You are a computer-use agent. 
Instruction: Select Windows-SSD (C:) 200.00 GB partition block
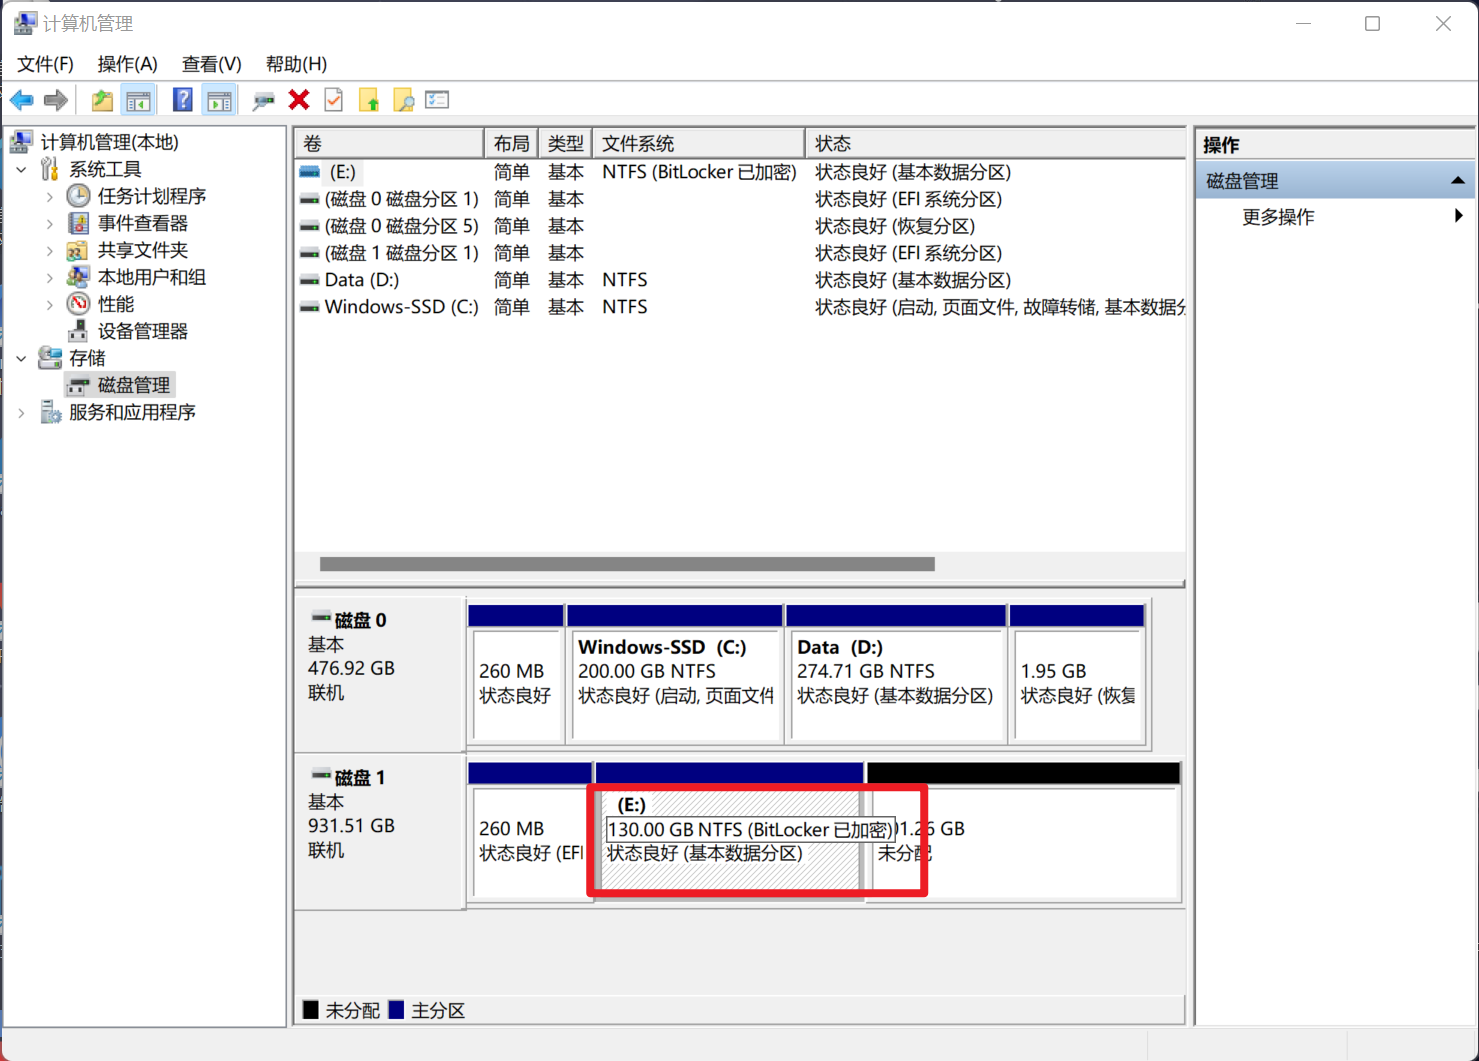click(675, 685)
